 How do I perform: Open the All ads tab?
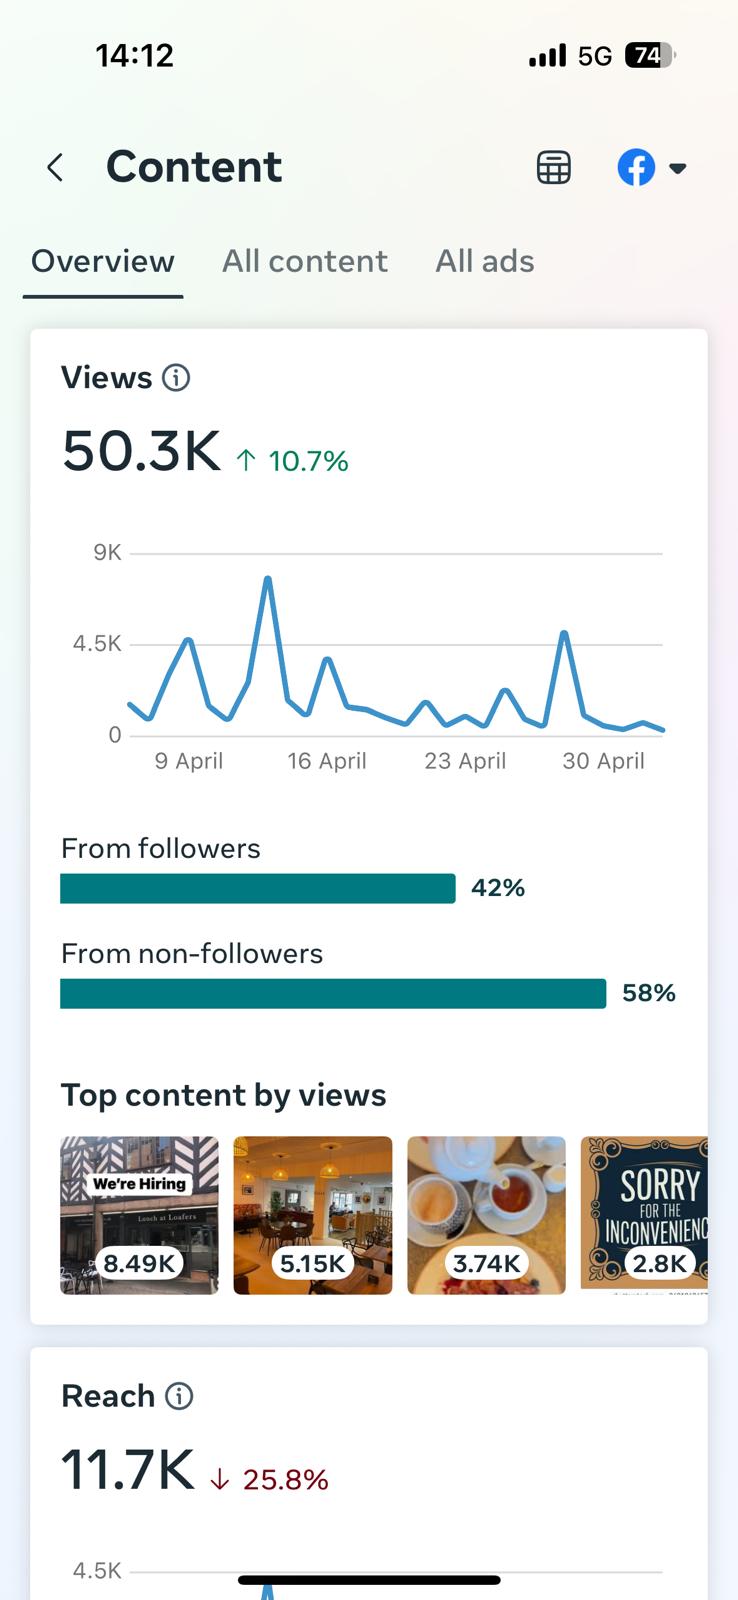pyautogui.click(x=485, y=262)
